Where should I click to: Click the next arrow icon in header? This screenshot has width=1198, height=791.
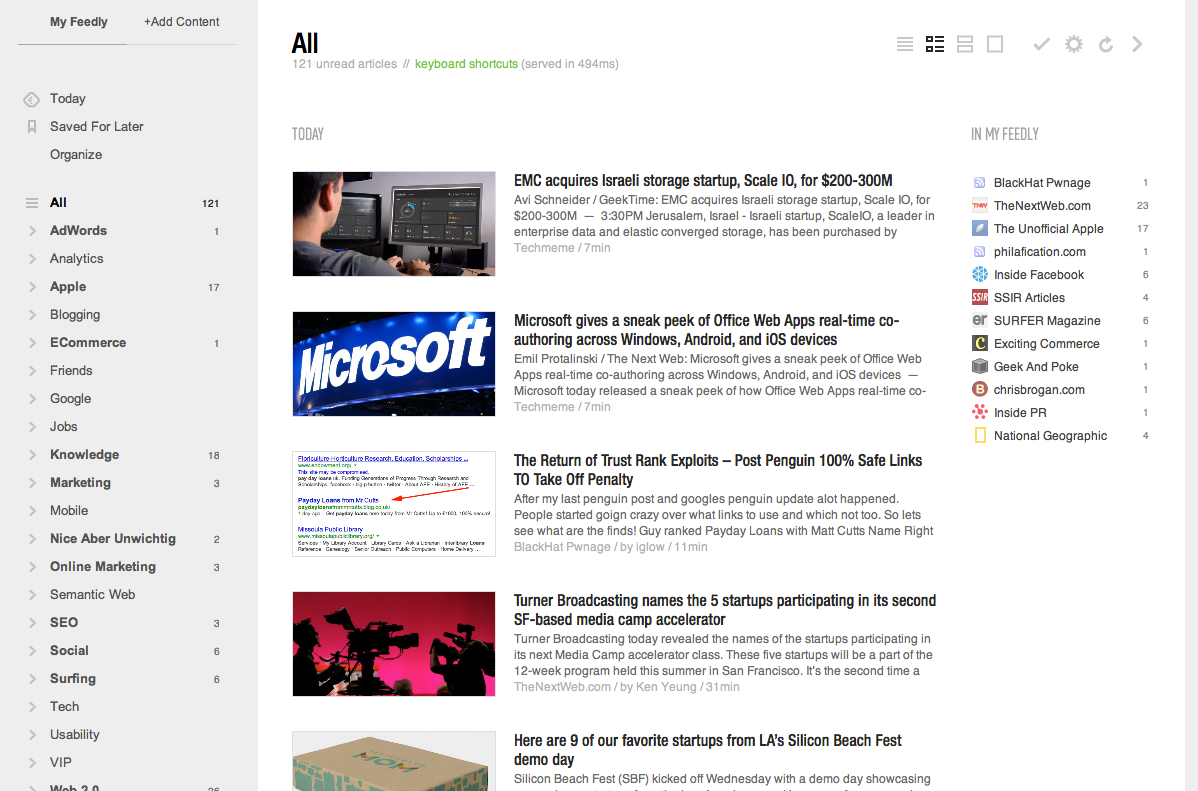click(1137, 44)
